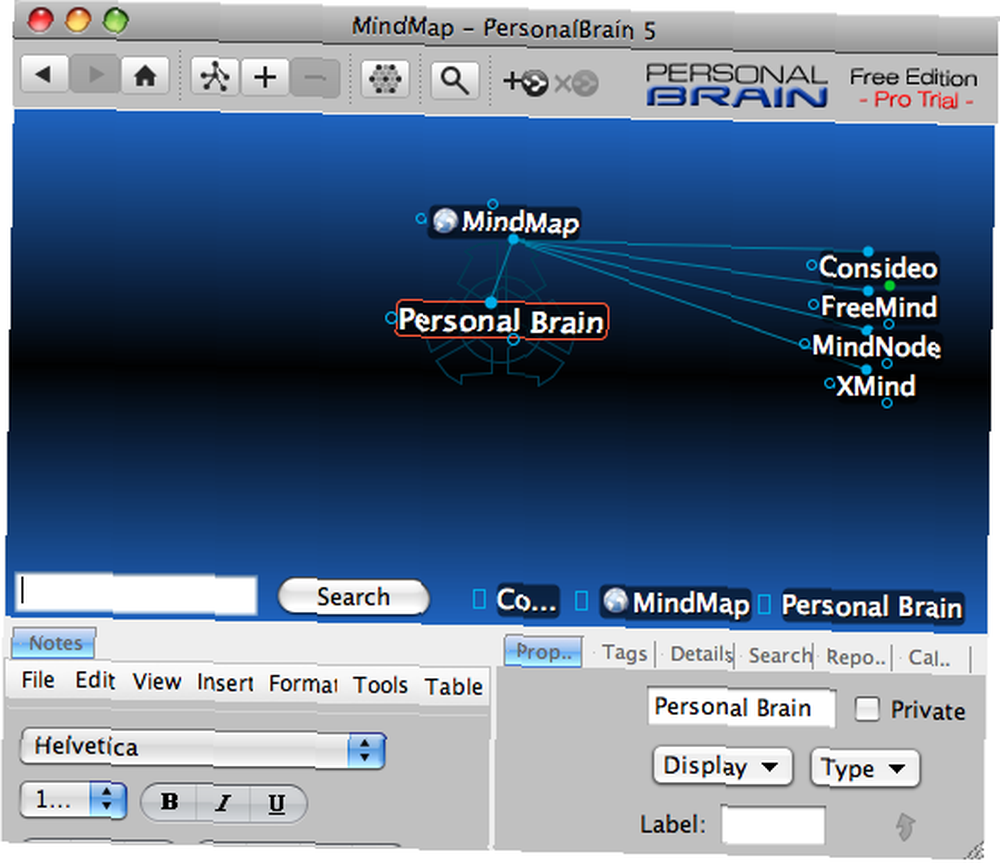The height and width of the screenshot is (863, 1000).
Task: Click the thought name field containing Personal Brain
Action: tap(741, 707)
